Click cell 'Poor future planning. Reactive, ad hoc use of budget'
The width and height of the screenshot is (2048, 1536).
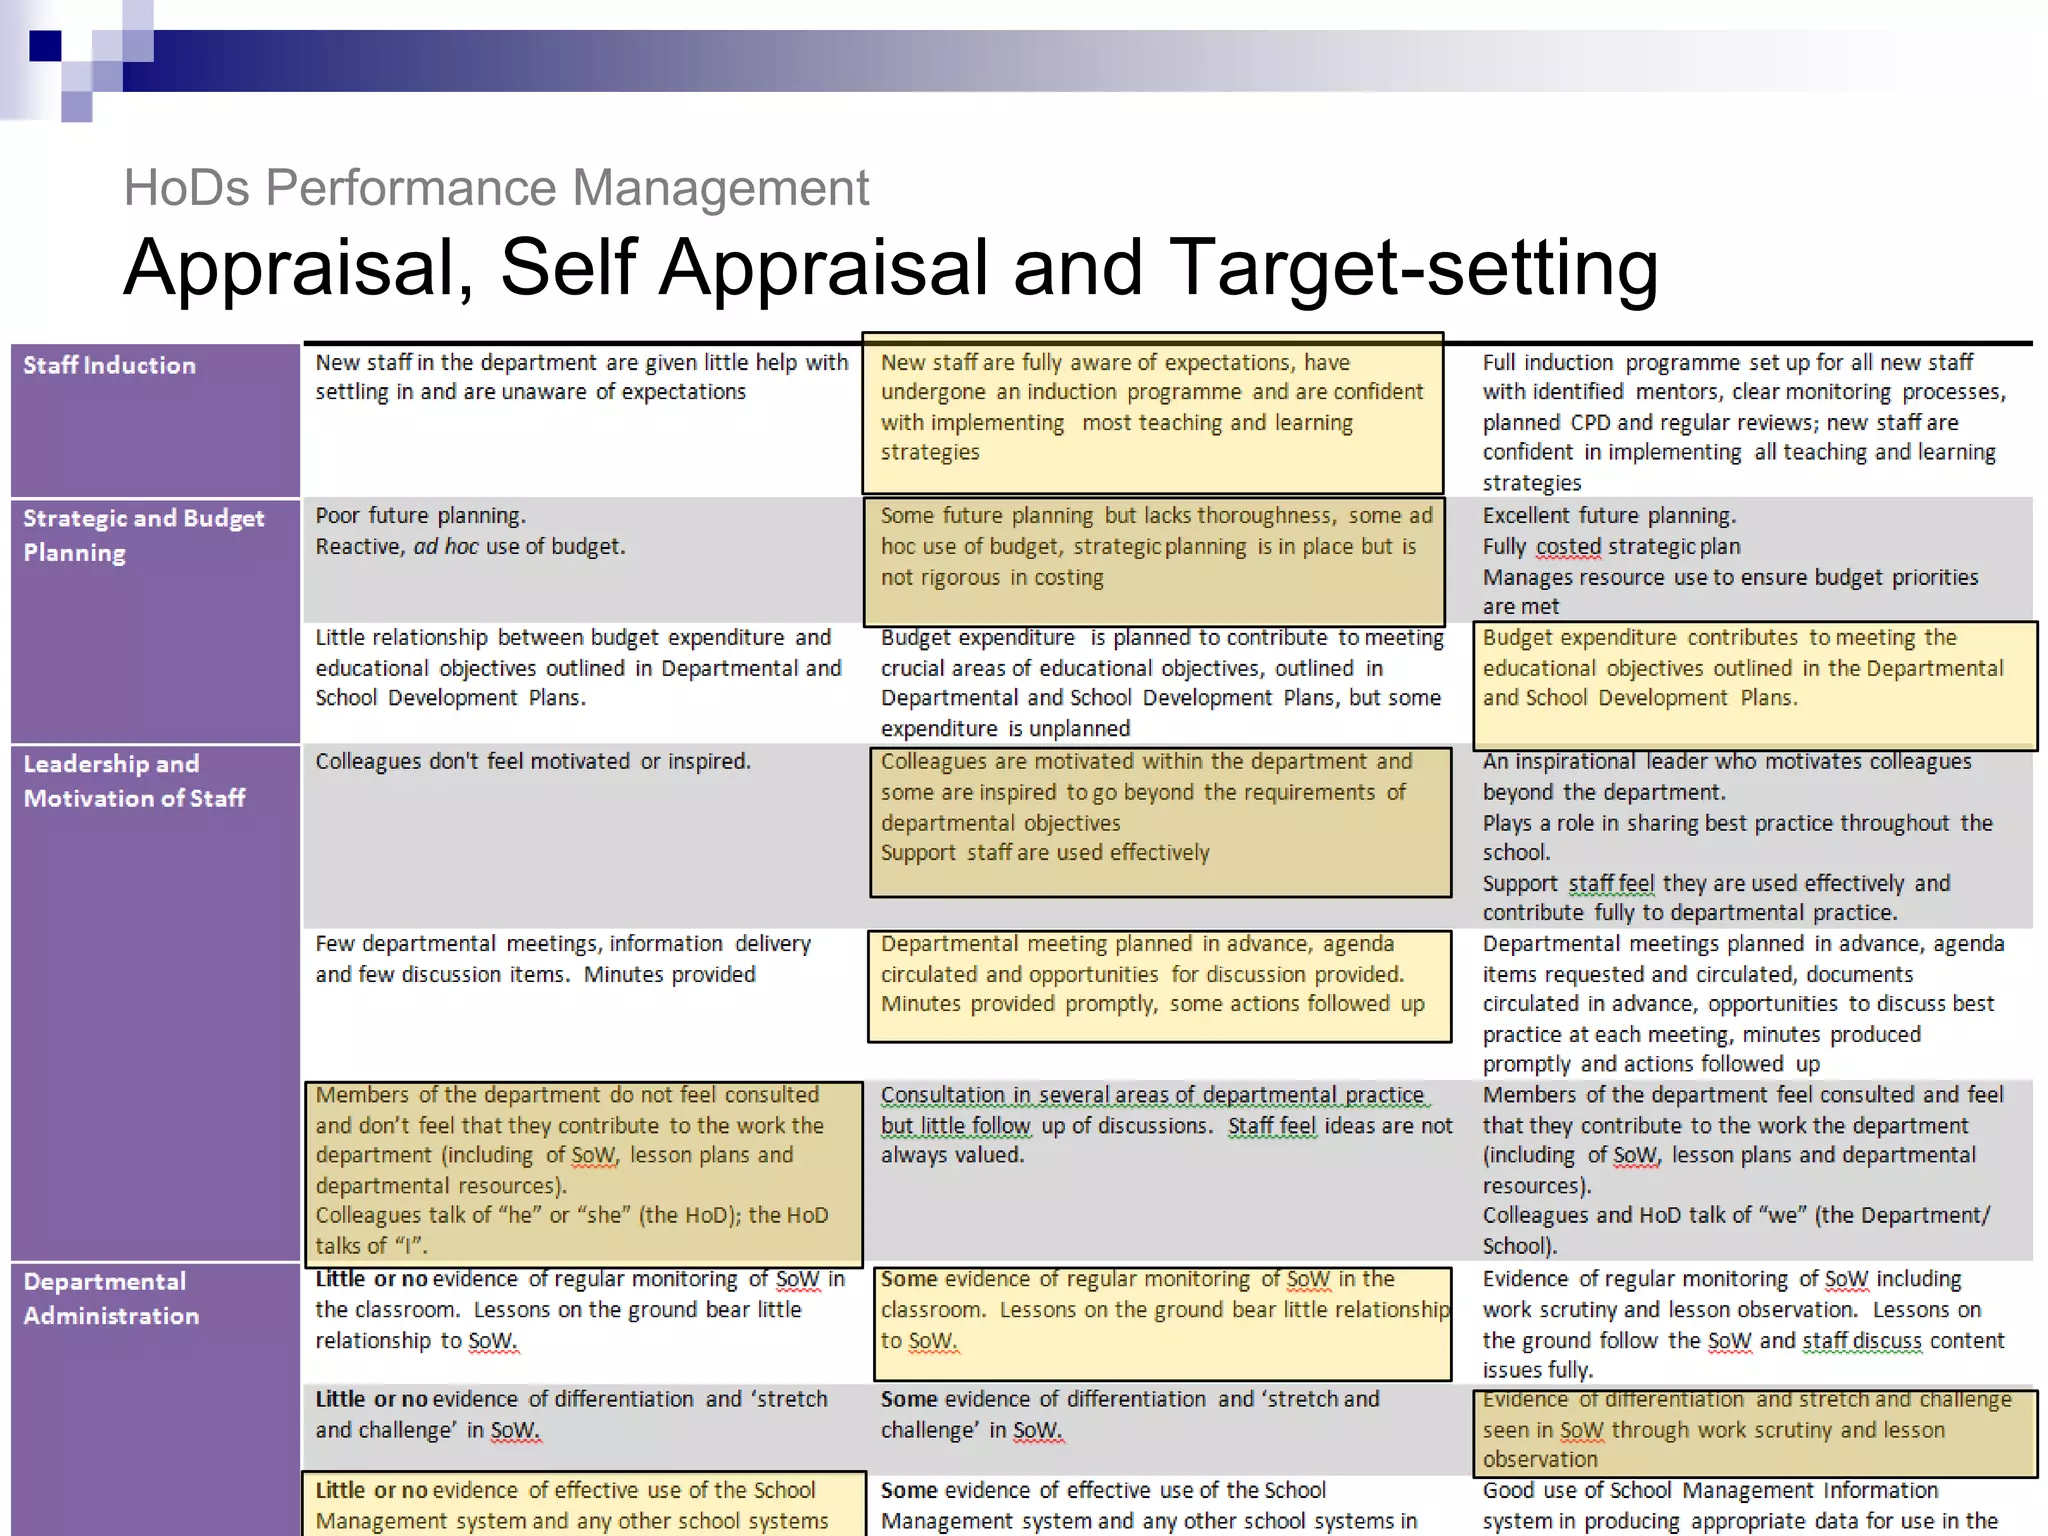tap(582, 560)
